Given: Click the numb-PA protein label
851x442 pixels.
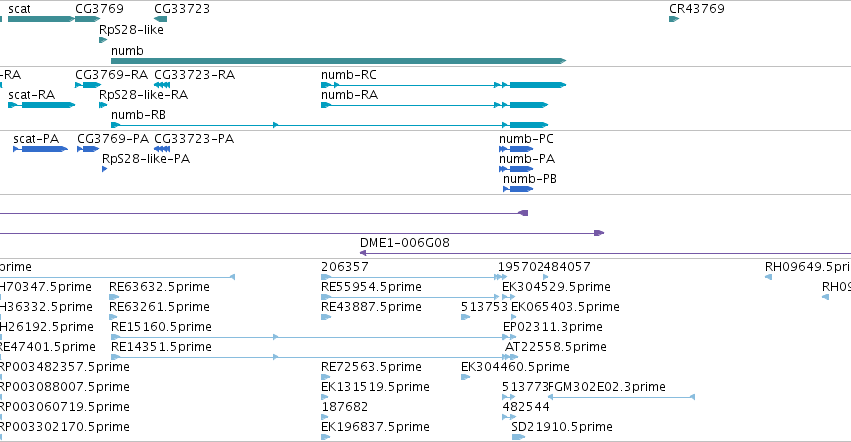Looking at the screenshot, I should [527, 159].
